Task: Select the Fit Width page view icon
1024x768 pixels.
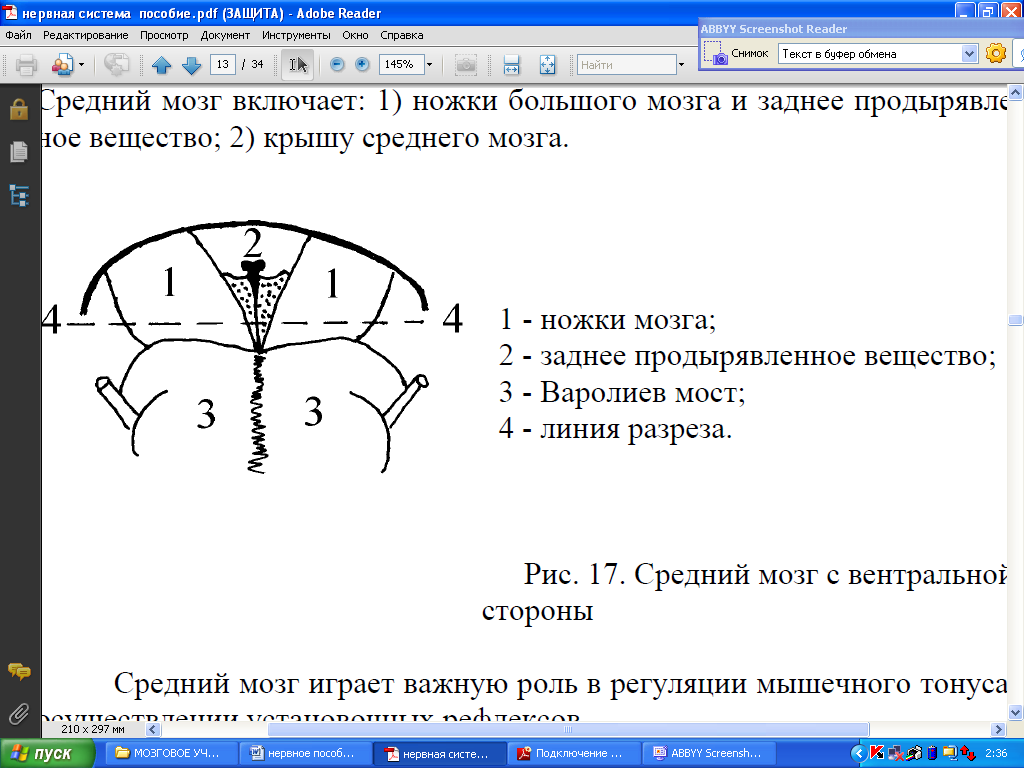Action: [511, 65]
